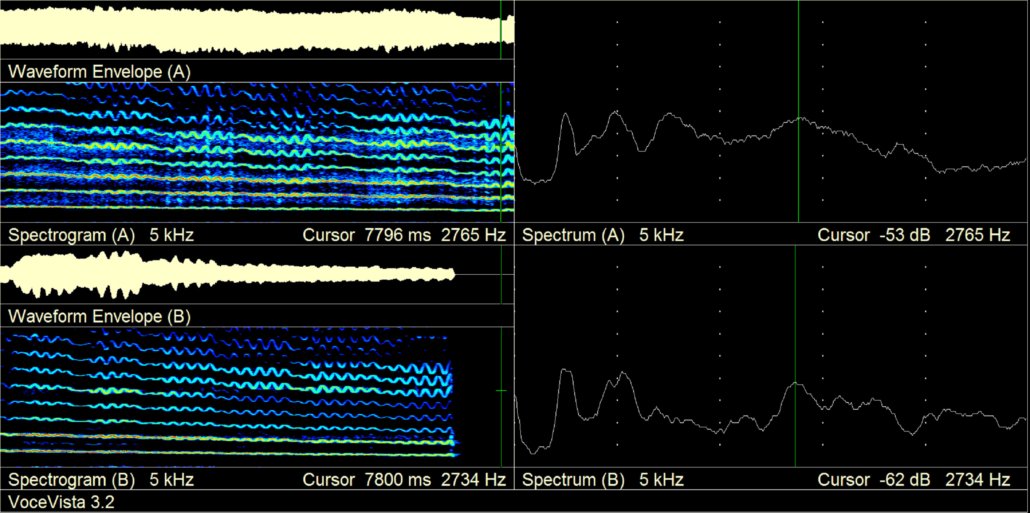
Task: Click the first peak of Spectrum (B) curve
Action: pos(565,371)
